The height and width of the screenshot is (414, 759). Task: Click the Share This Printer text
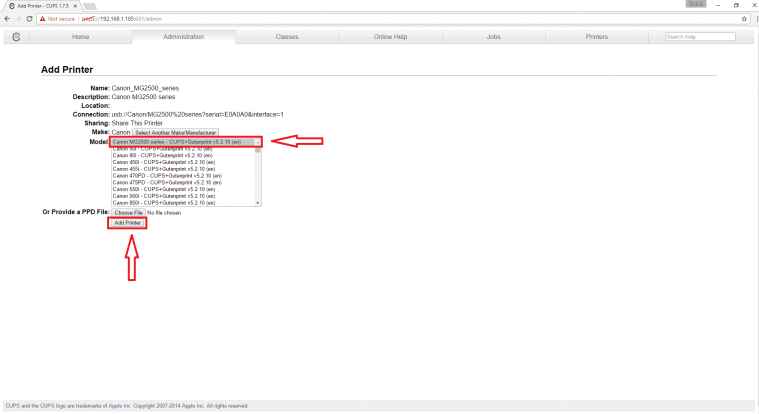tap(137, 123)
